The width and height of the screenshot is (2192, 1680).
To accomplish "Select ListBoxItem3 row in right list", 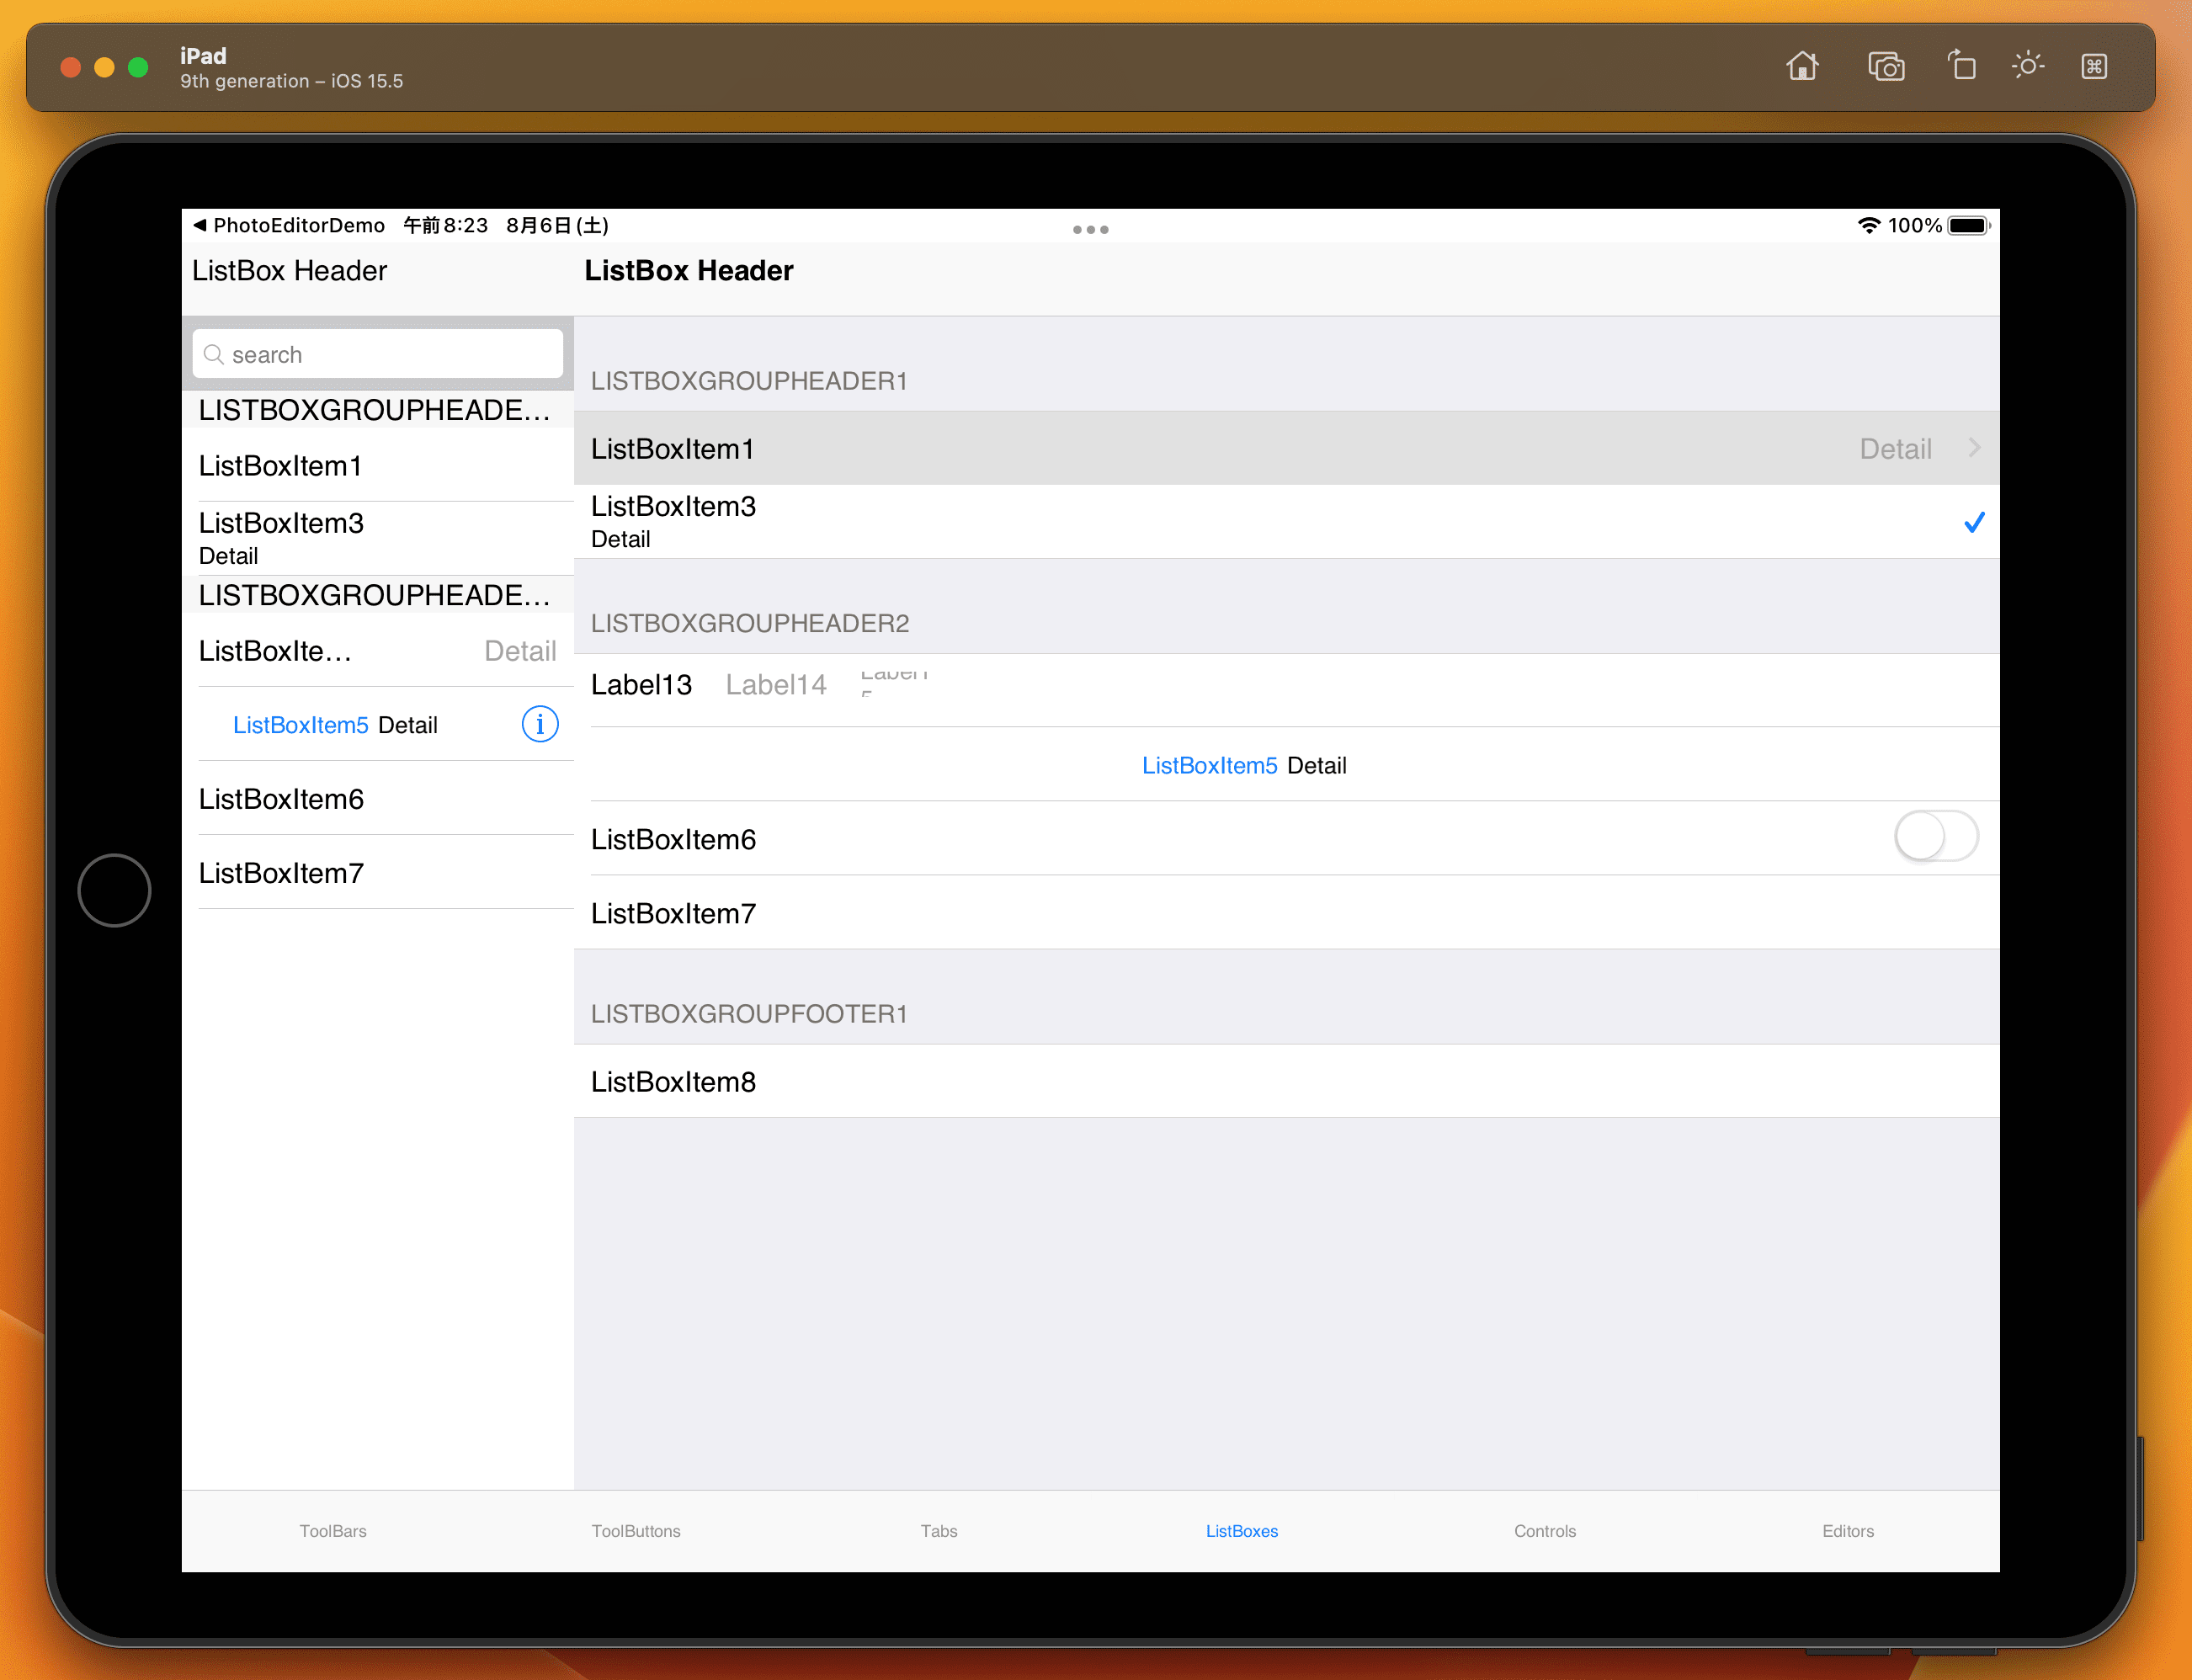I will tap(1286, 522).
